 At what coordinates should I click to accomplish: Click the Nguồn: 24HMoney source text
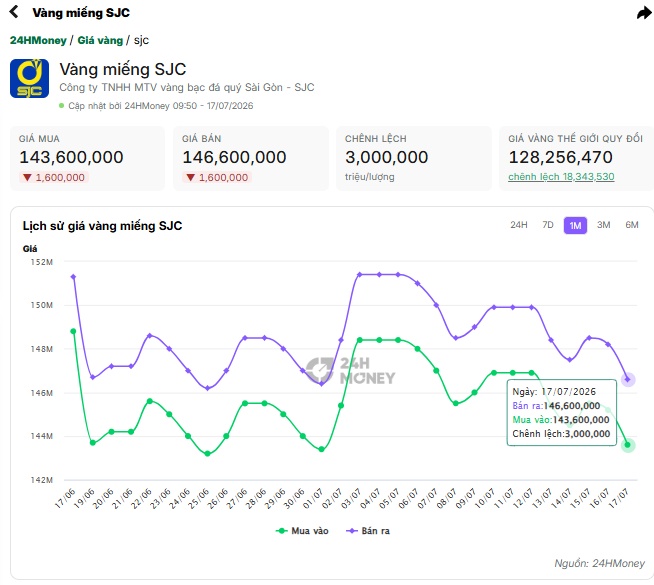[x=599, y=563]
